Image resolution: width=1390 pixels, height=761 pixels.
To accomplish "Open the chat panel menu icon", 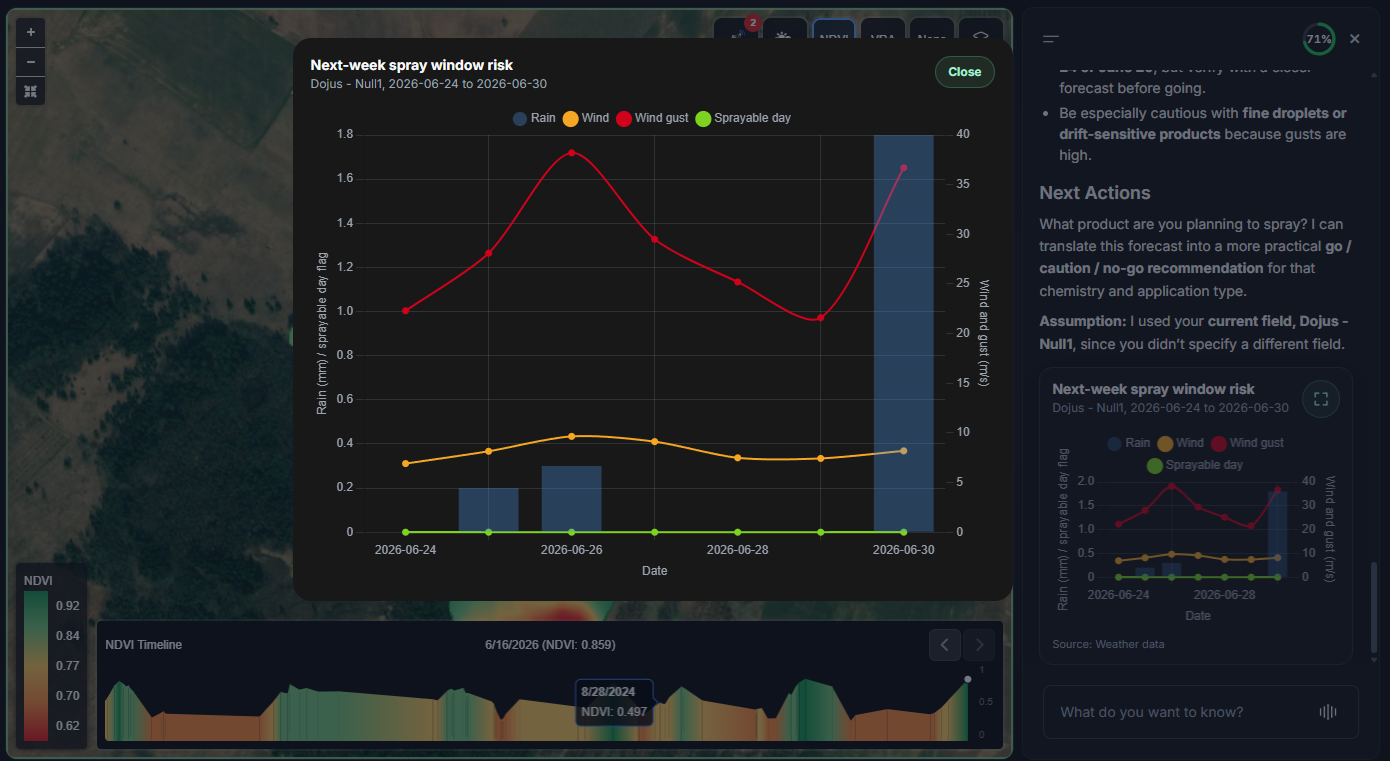I will [x=1051, y=39].
